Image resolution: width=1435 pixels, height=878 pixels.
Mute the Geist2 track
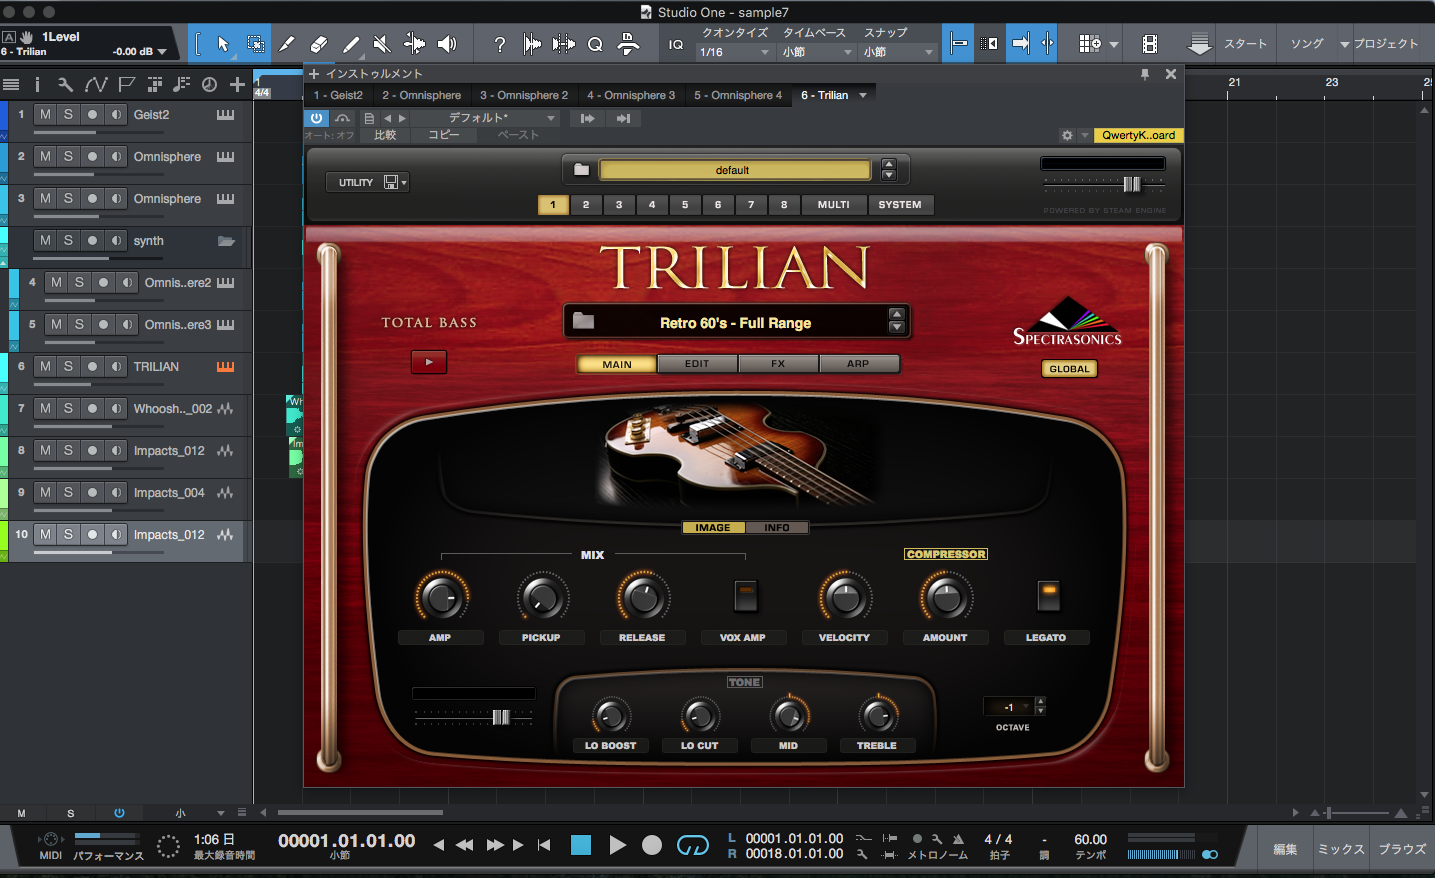[45, 115]
